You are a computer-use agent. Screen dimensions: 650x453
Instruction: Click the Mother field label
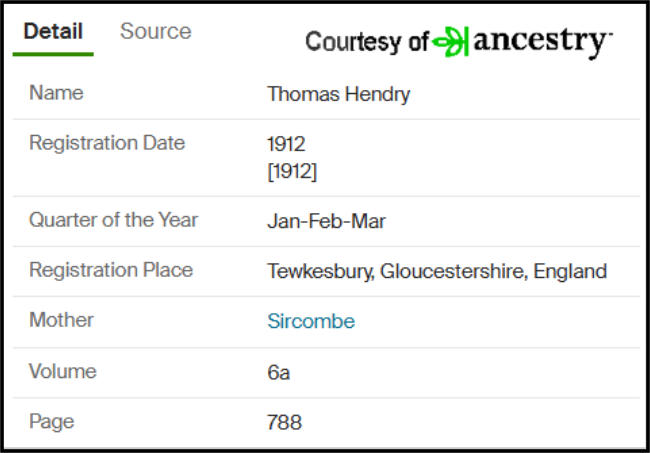61,320
